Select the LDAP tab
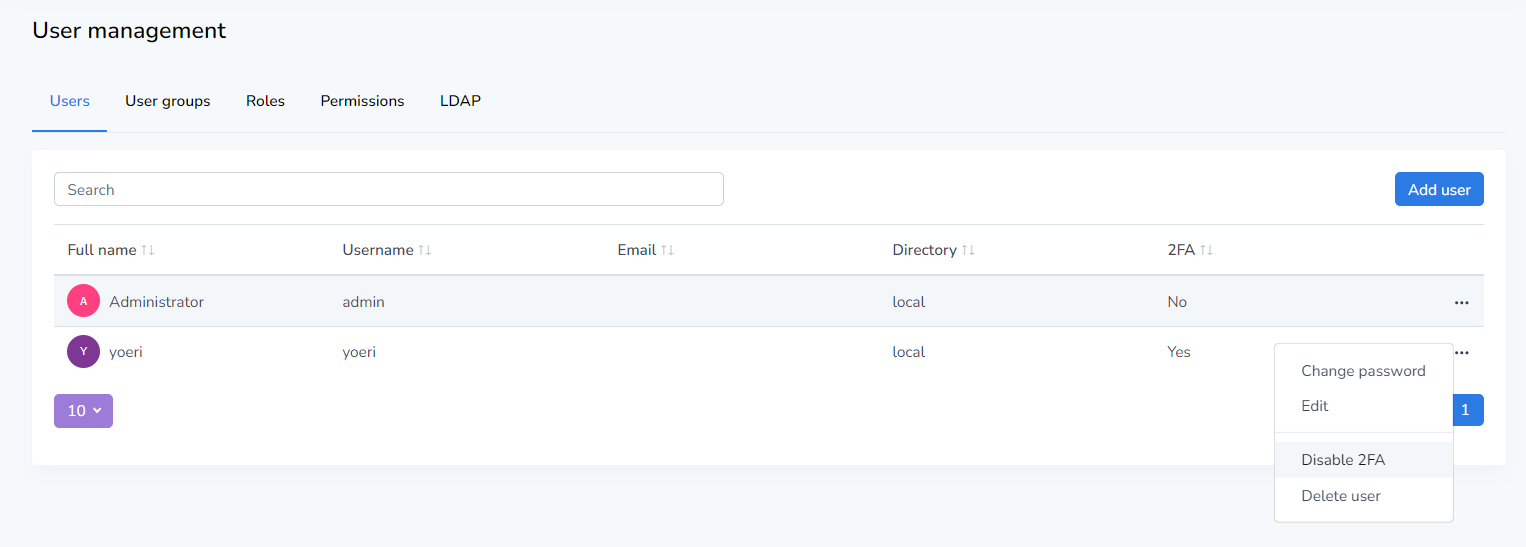Viewport: 1526px width, 547px height. [x=460, y=101]
